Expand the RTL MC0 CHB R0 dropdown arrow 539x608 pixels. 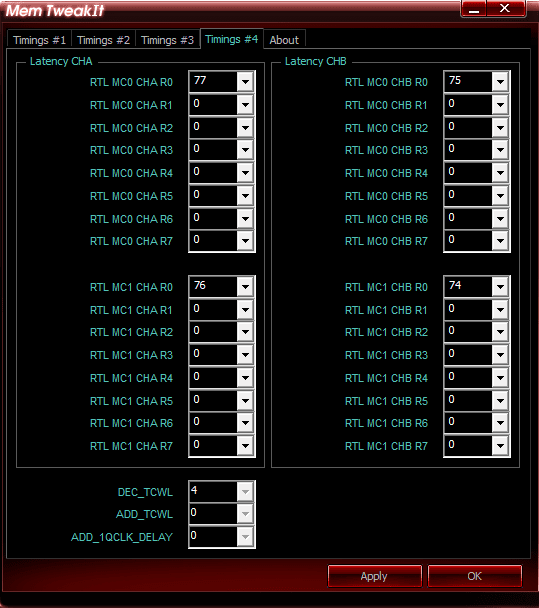500,82
